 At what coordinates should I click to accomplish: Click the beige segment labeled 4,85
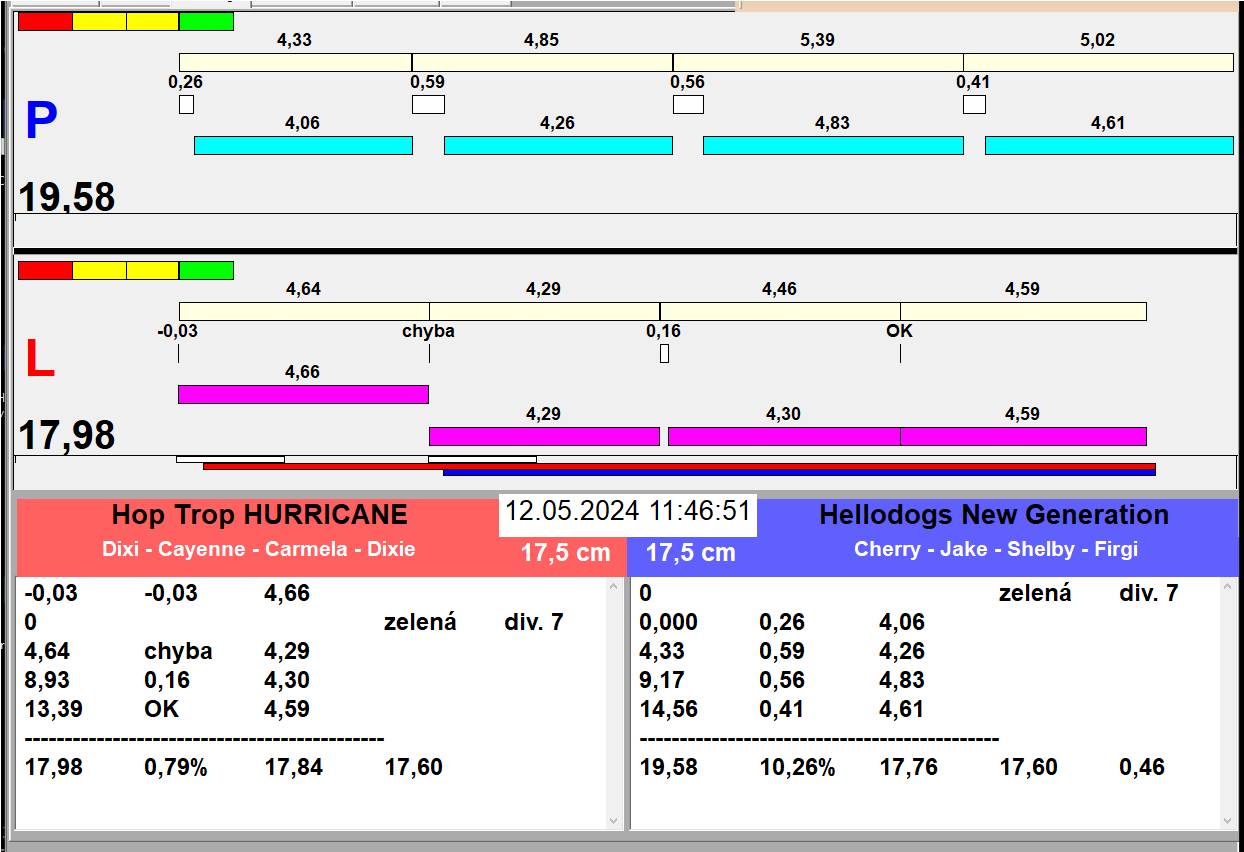click(542, 62)
